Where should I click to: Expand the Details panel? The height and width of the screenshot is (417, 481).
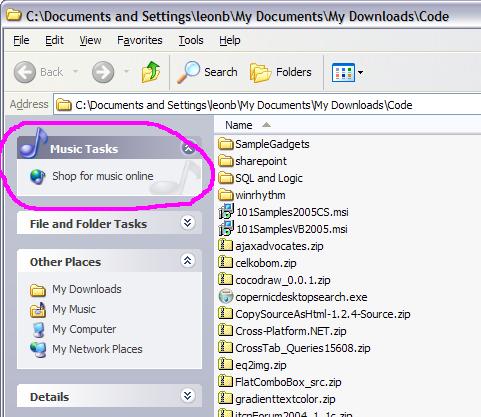[188, 396]
